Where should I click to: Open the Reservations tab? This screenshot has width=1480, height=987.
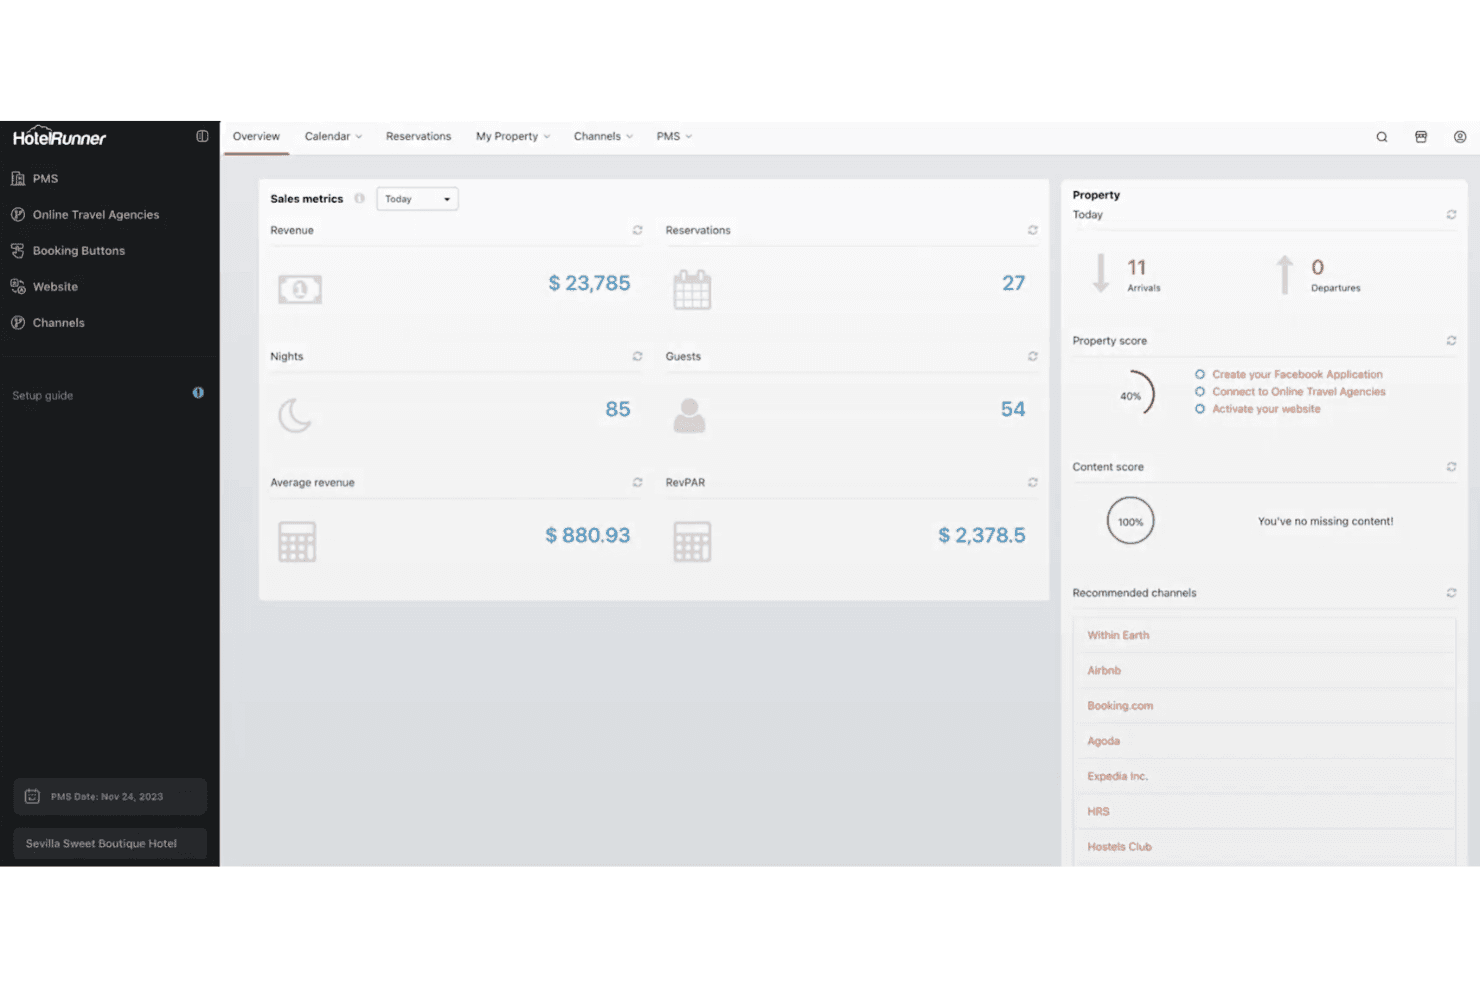click(418, 136)
